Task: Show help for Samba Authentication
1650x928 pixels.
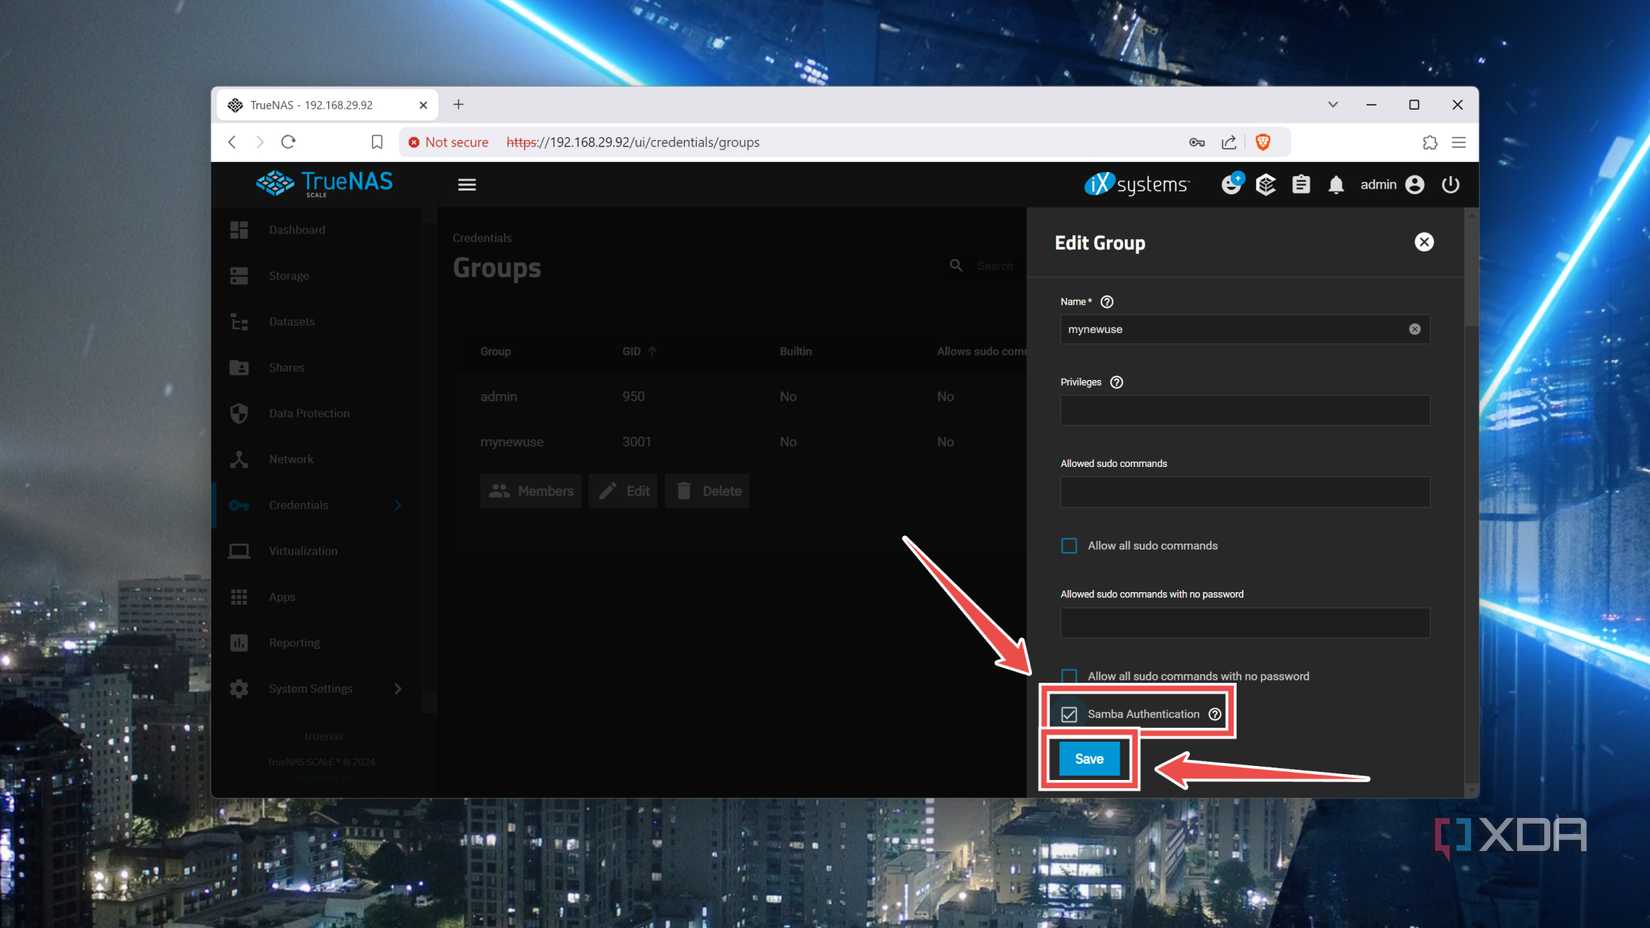Action: [x=1215, y=714]
